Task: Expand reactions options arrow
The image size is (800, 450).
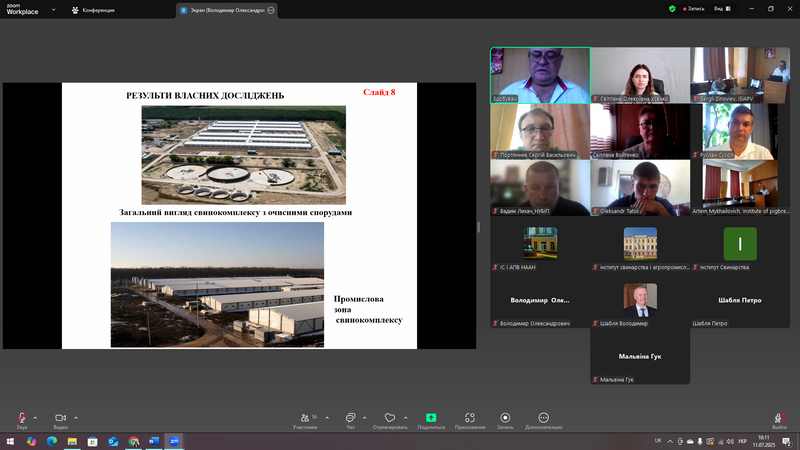Action: click(x=406, y=418)
